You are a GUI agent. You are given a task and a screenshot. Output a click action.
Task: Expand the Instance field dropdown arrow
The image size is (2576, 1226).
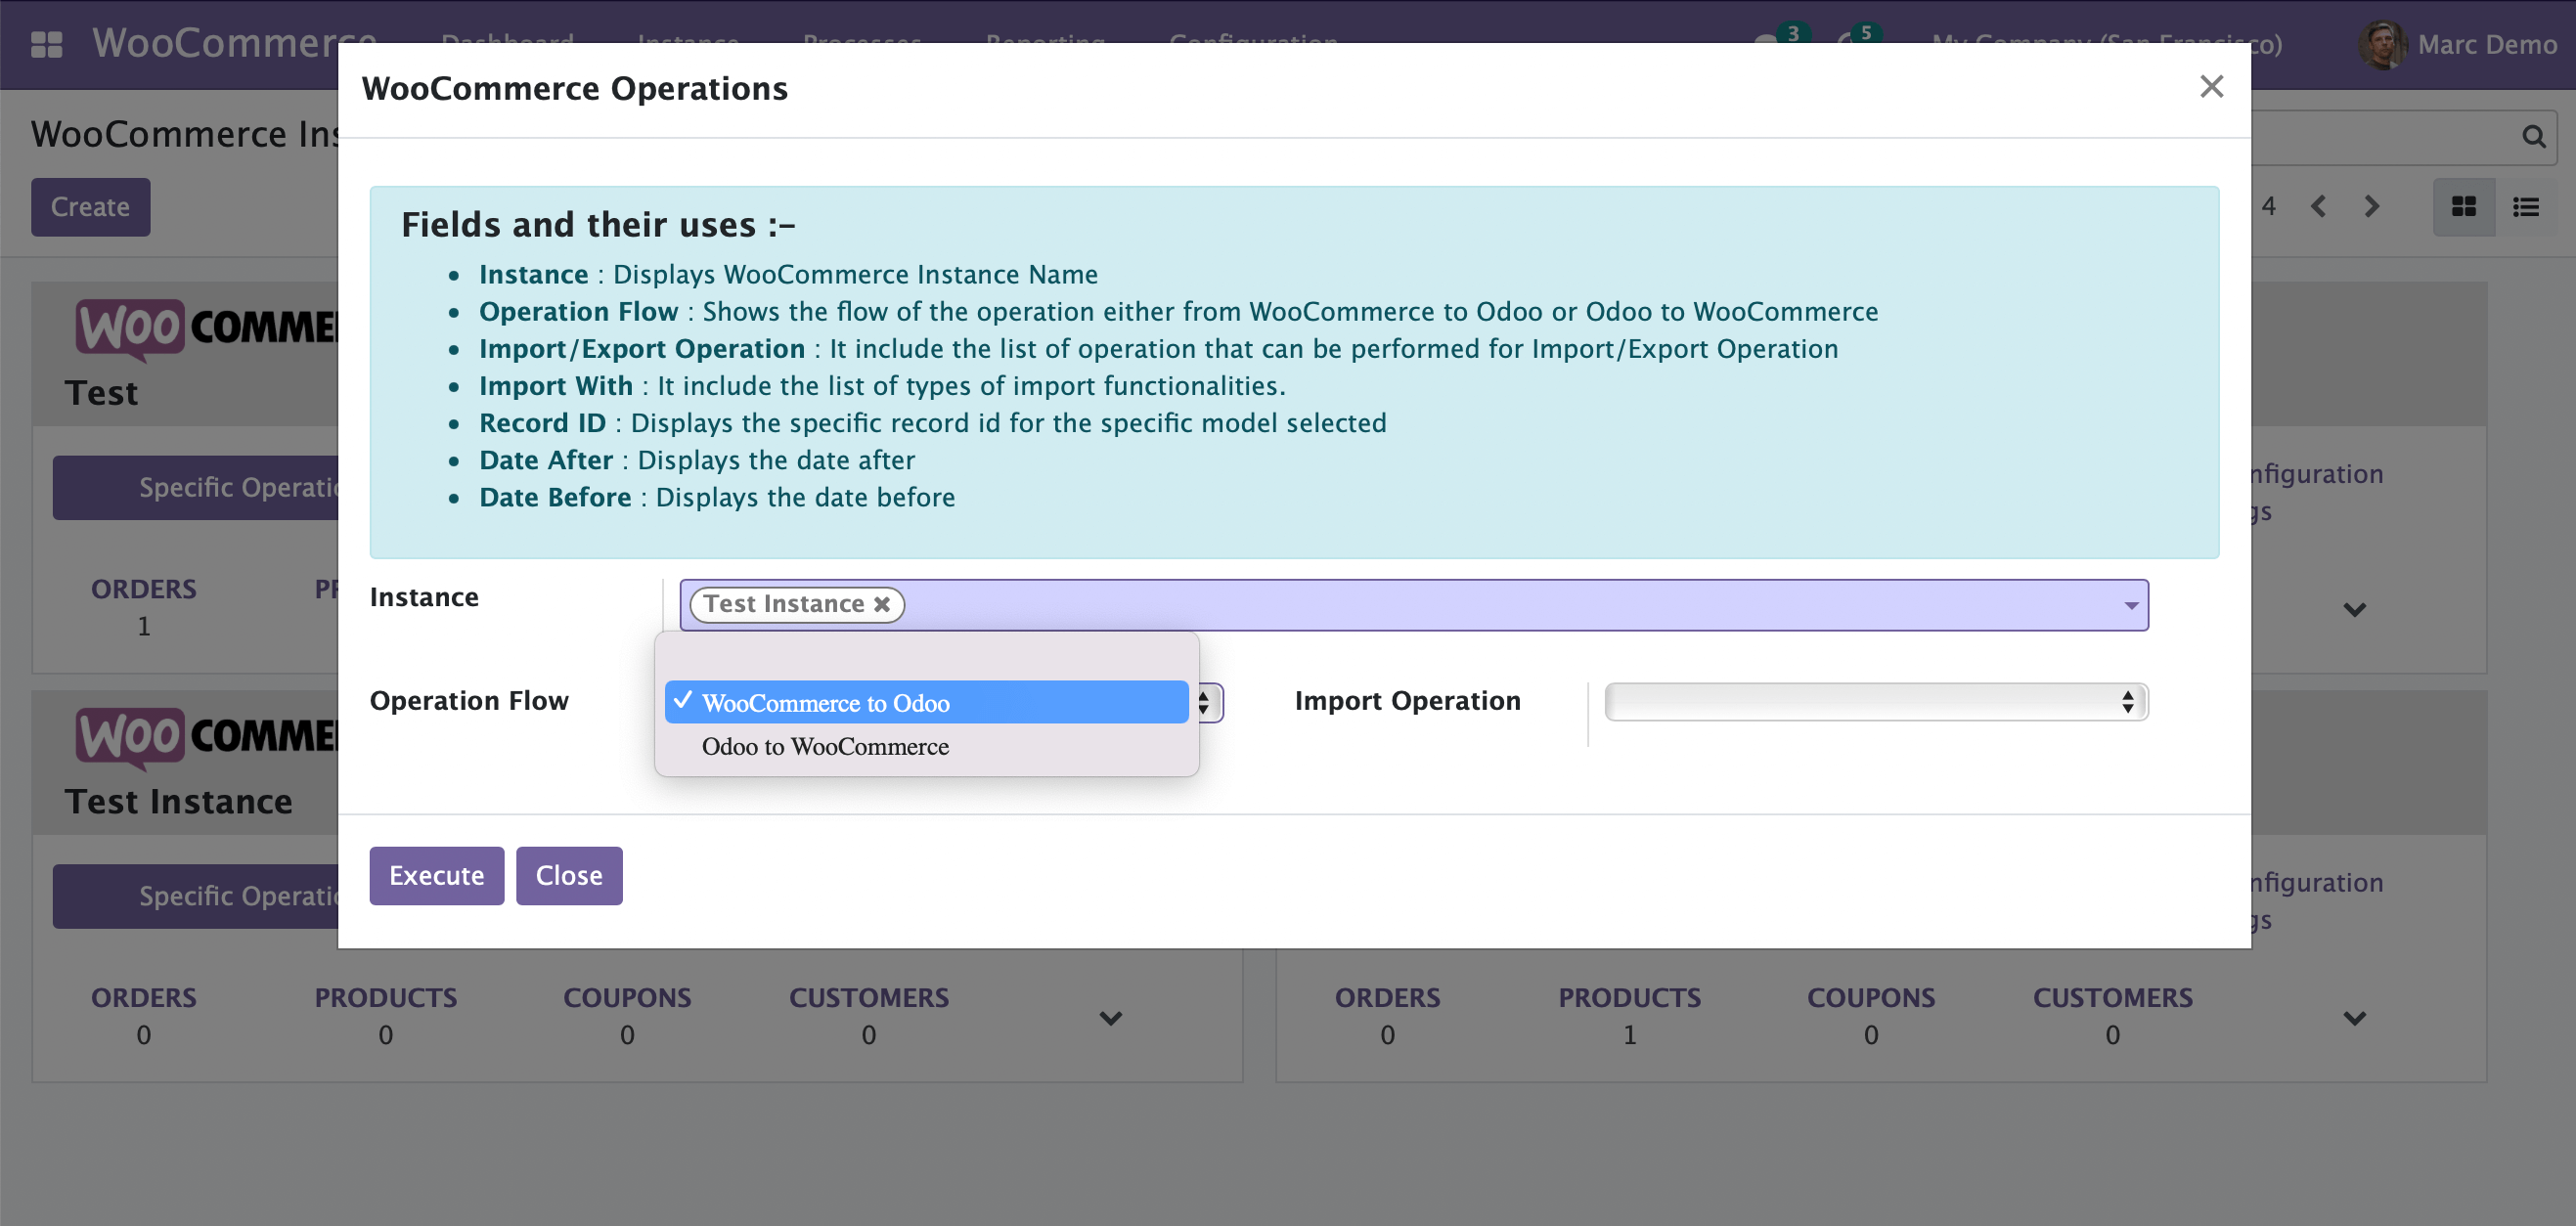(2131, 605)
